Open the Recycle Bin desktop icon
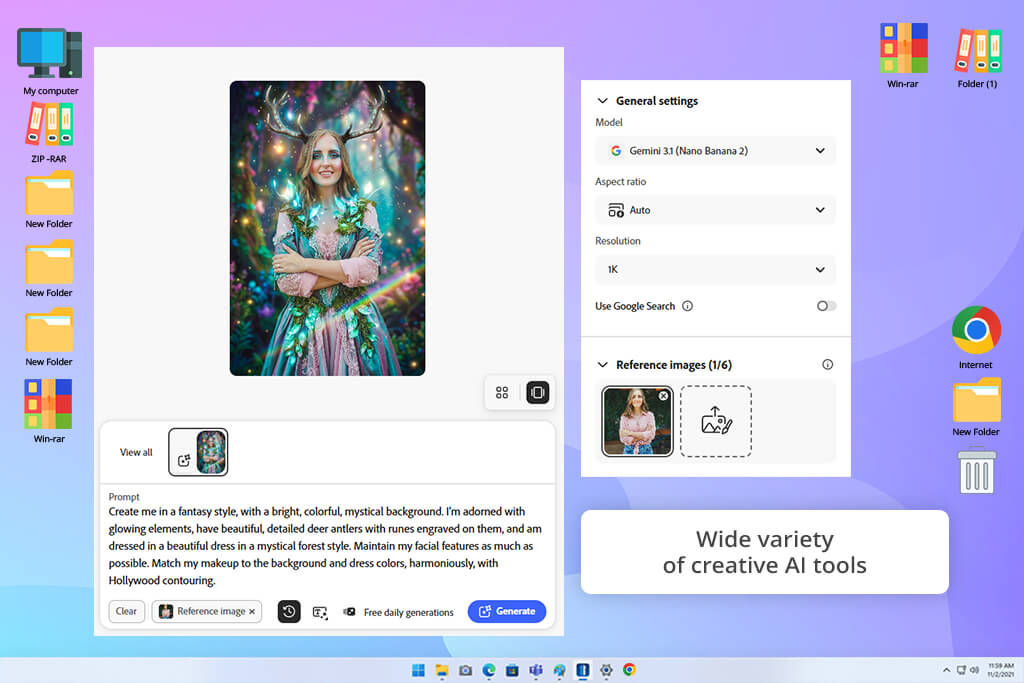This screenshot has width=1024, height=683. tap(976, 470)
